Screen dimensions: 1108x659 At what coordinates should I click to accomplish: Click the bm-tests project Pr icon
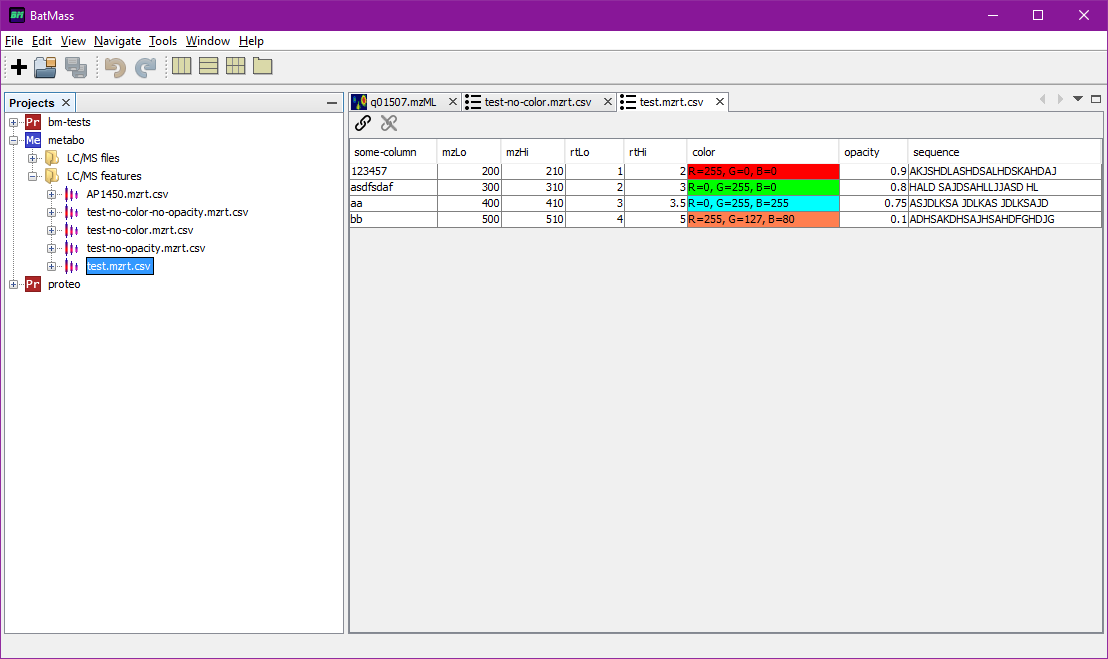pyautogui.click(x=33, y=122)
